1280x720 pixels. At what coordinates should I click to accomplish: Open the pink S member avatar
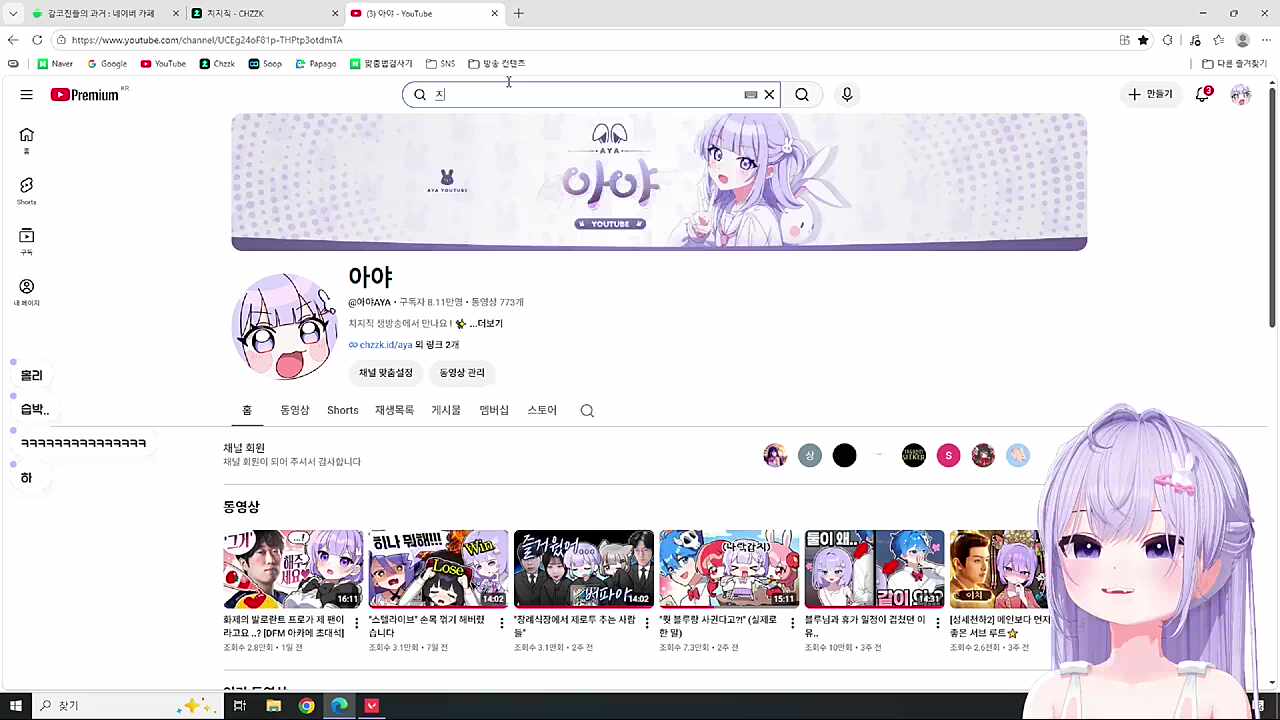tap(948, 456)
